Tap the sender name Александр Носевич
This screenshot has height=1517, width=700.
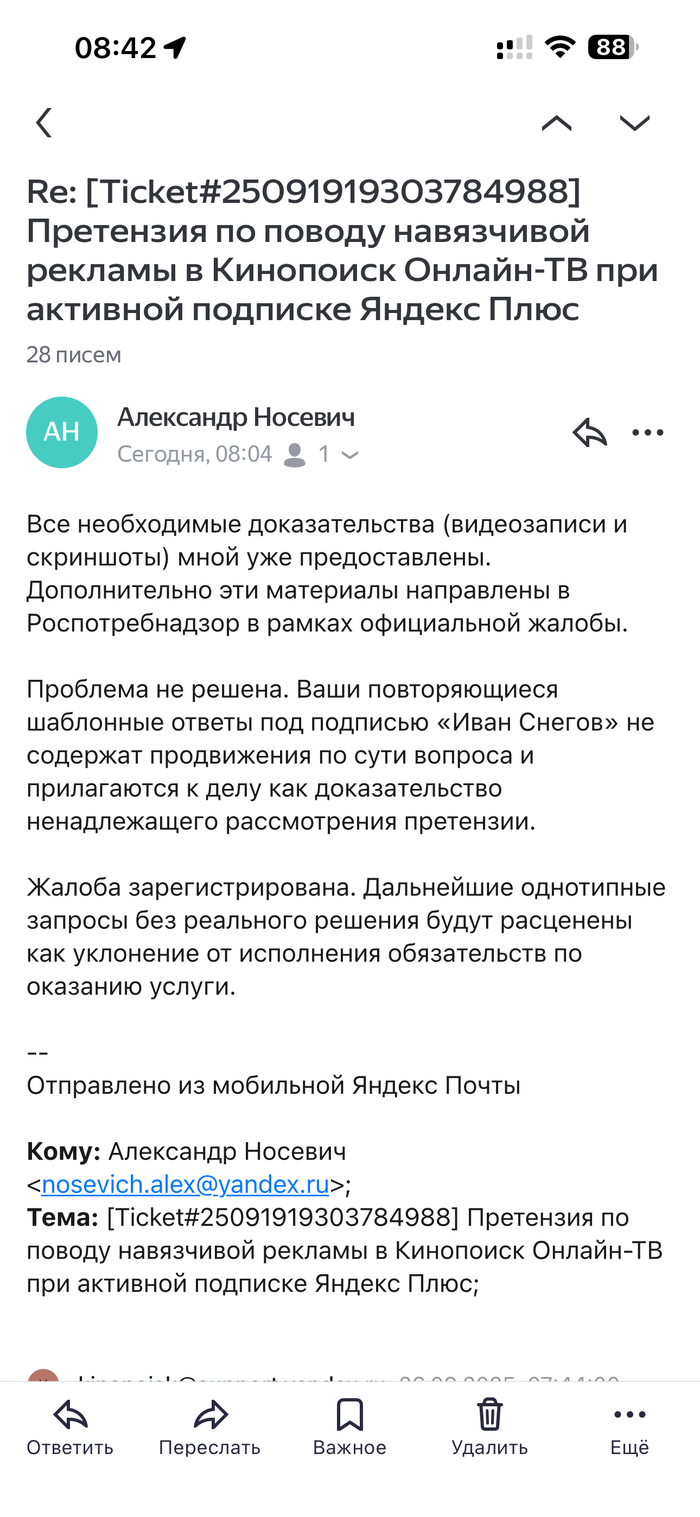[x=236, y=416]
